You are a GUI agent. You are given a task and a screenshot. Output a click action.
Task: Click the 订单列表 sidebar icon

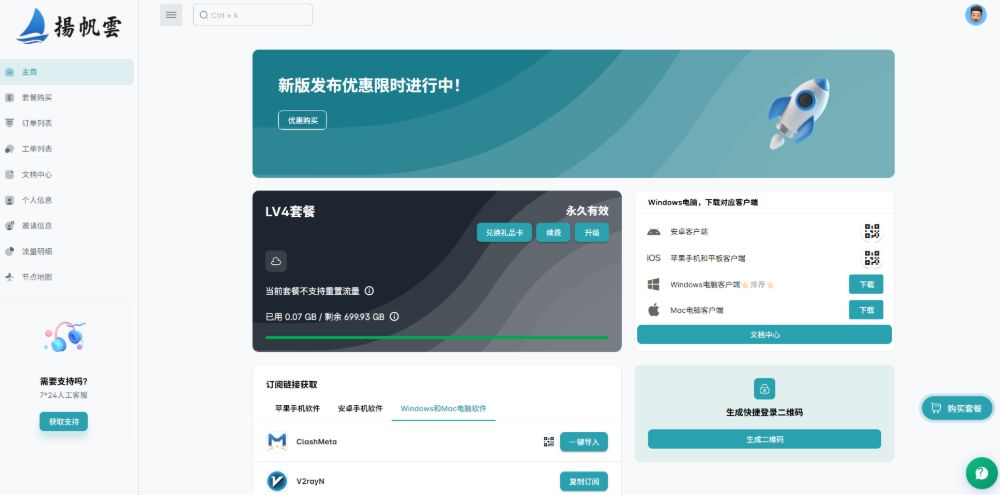pyautogui.click(x=9, y=123)
